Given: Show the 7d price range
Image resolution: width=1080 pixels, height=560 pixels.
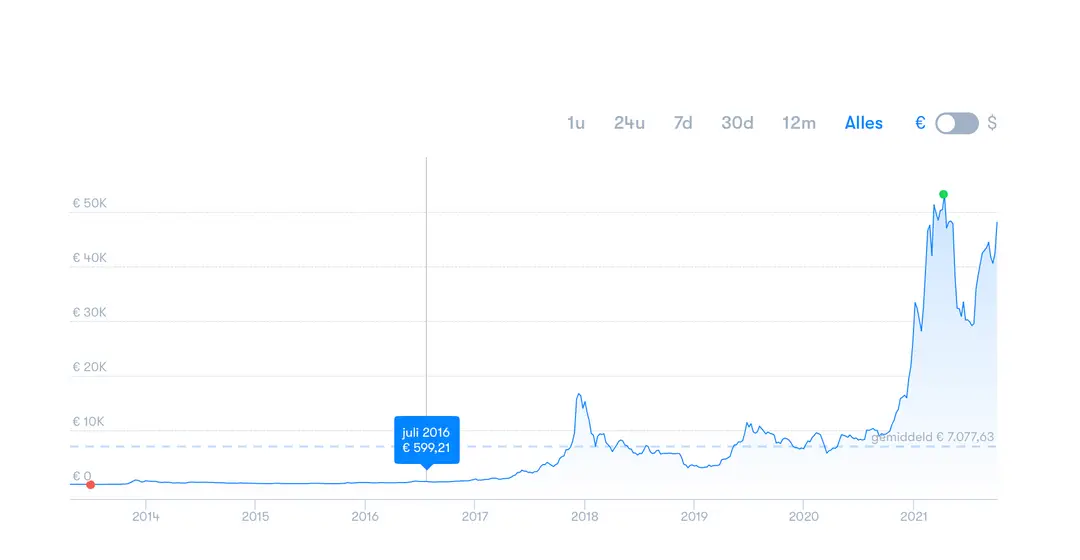Looking at the screenshot, I should click(683, 123).
